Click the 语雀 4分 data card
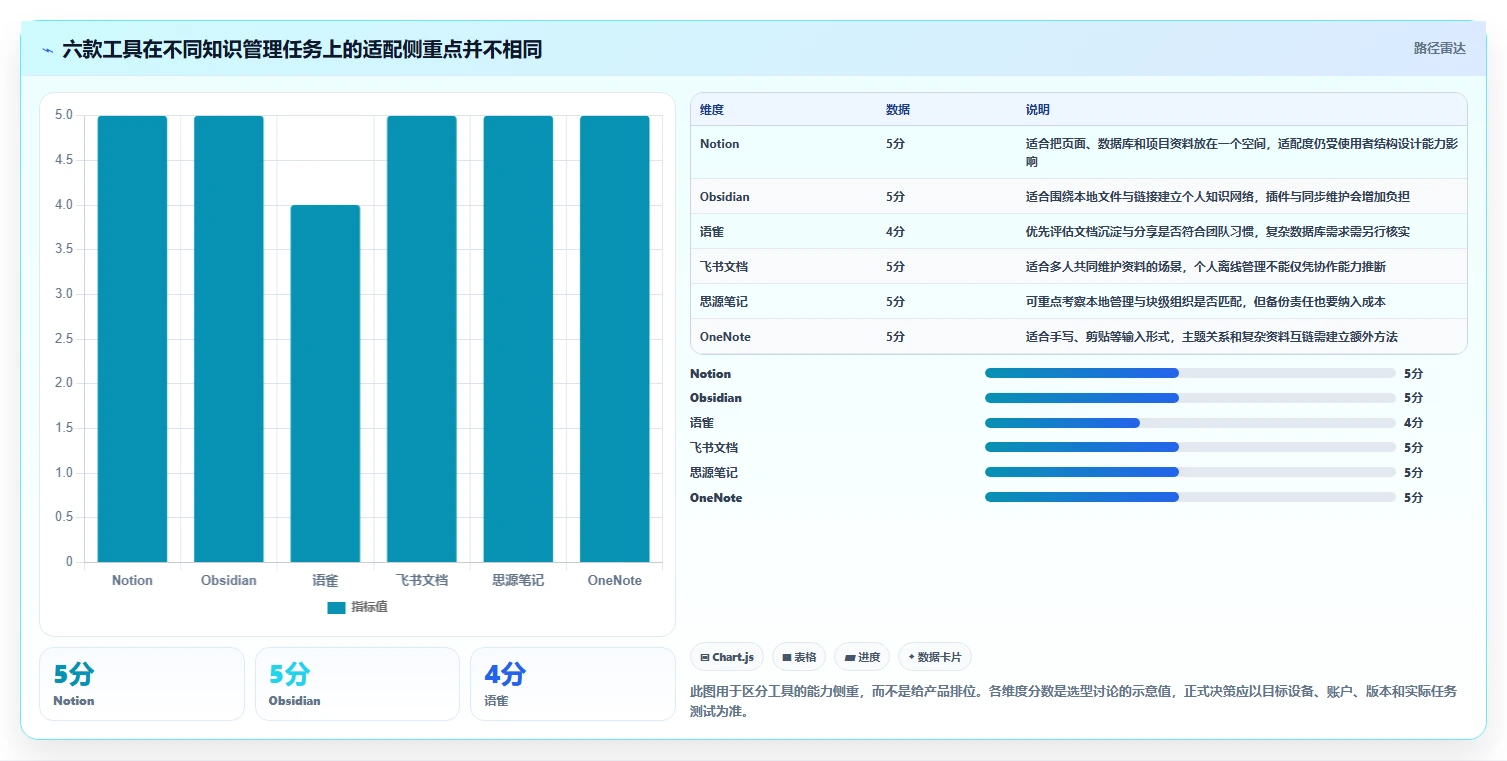 pos(573,684)
